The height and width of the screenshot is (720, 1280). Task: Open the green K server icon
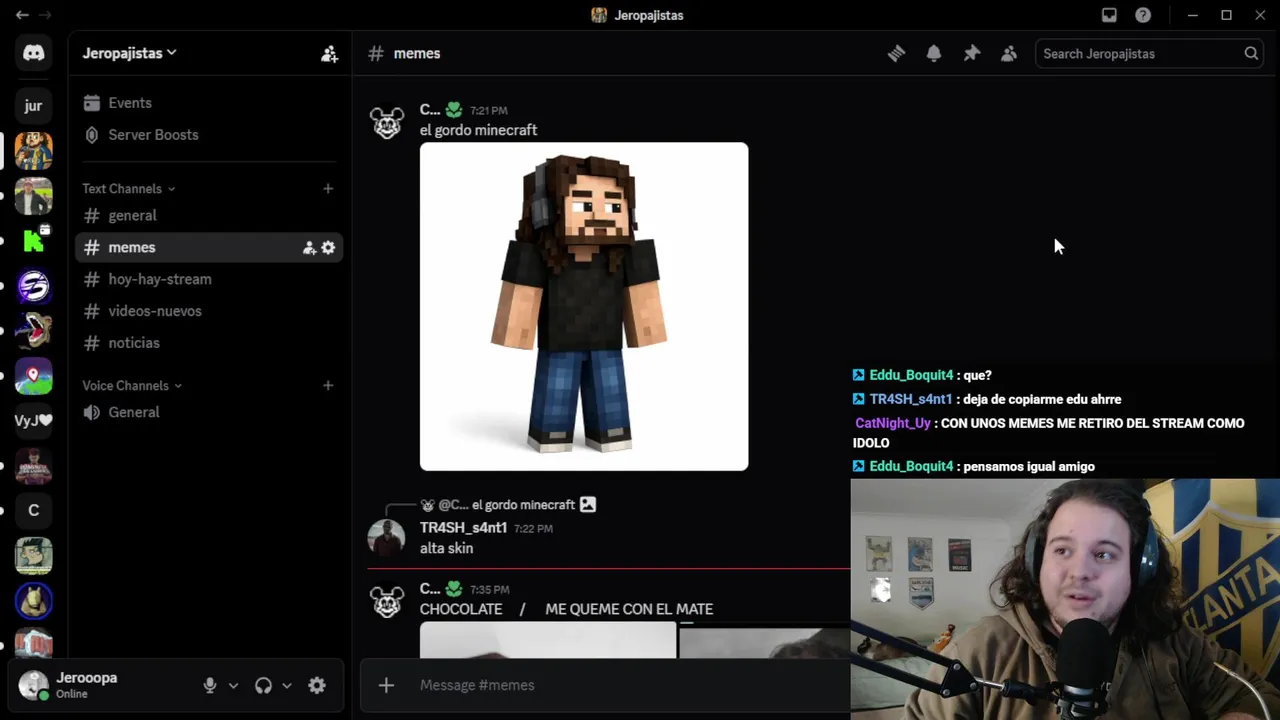[x=33, y=240]
